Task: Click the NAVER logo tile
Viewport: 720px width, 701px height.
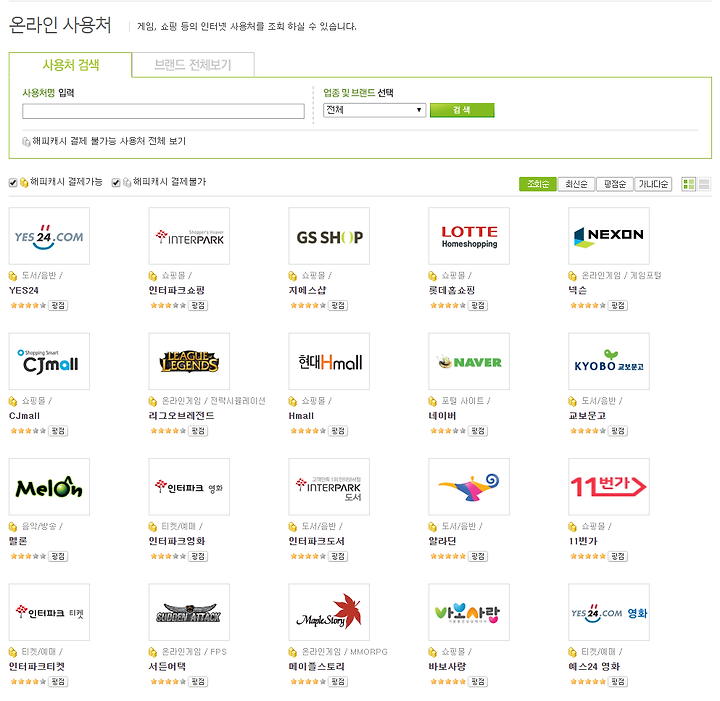Action: [x=469, y=361]
